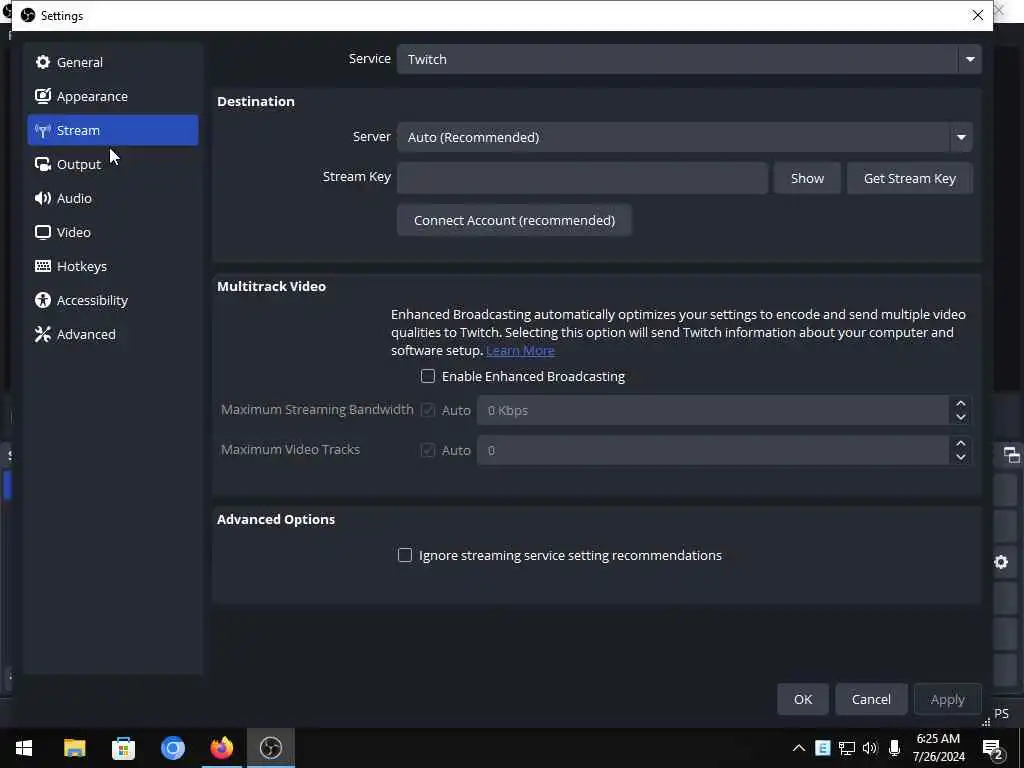Show hidden system tray icons
The width and height of the screenshot is (1024, 768).
click(799, 748)
